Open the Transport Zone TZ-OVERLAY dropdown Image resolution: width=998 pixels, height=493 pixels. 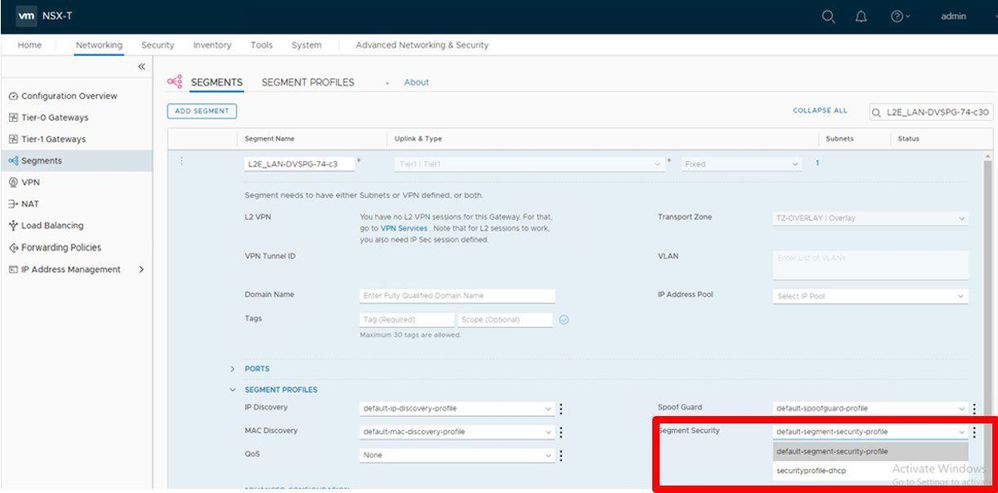point(870,218)
